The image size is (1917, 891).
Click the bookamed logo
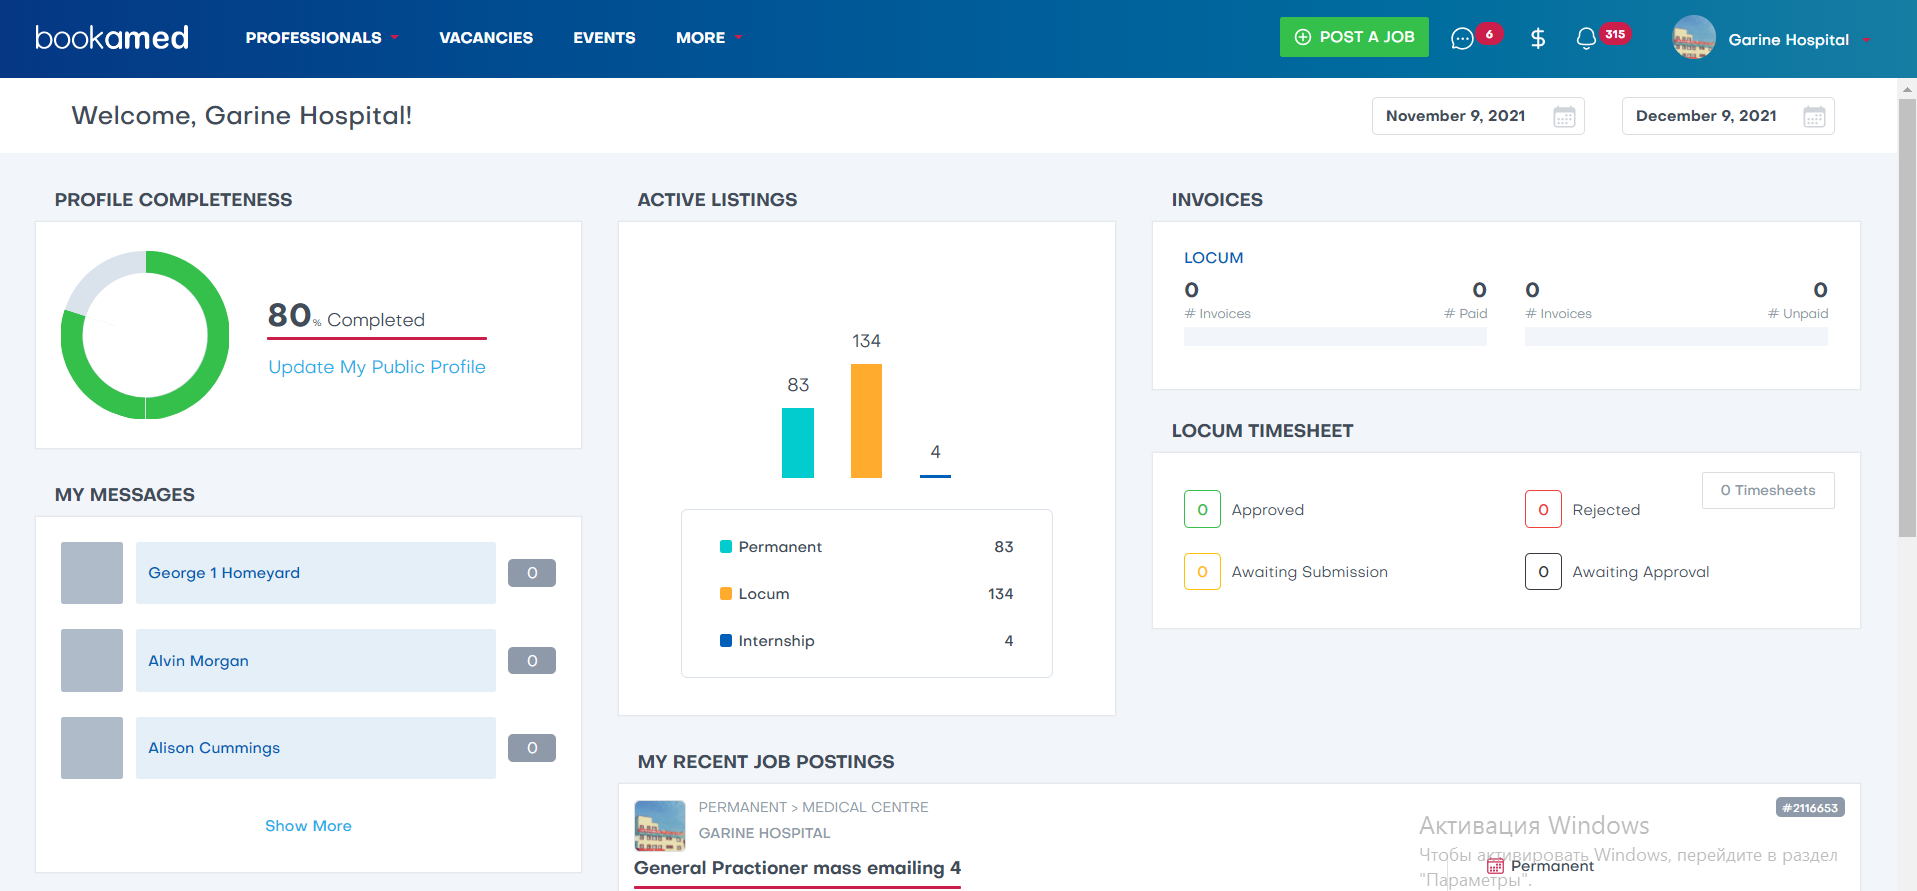(112, 38)
